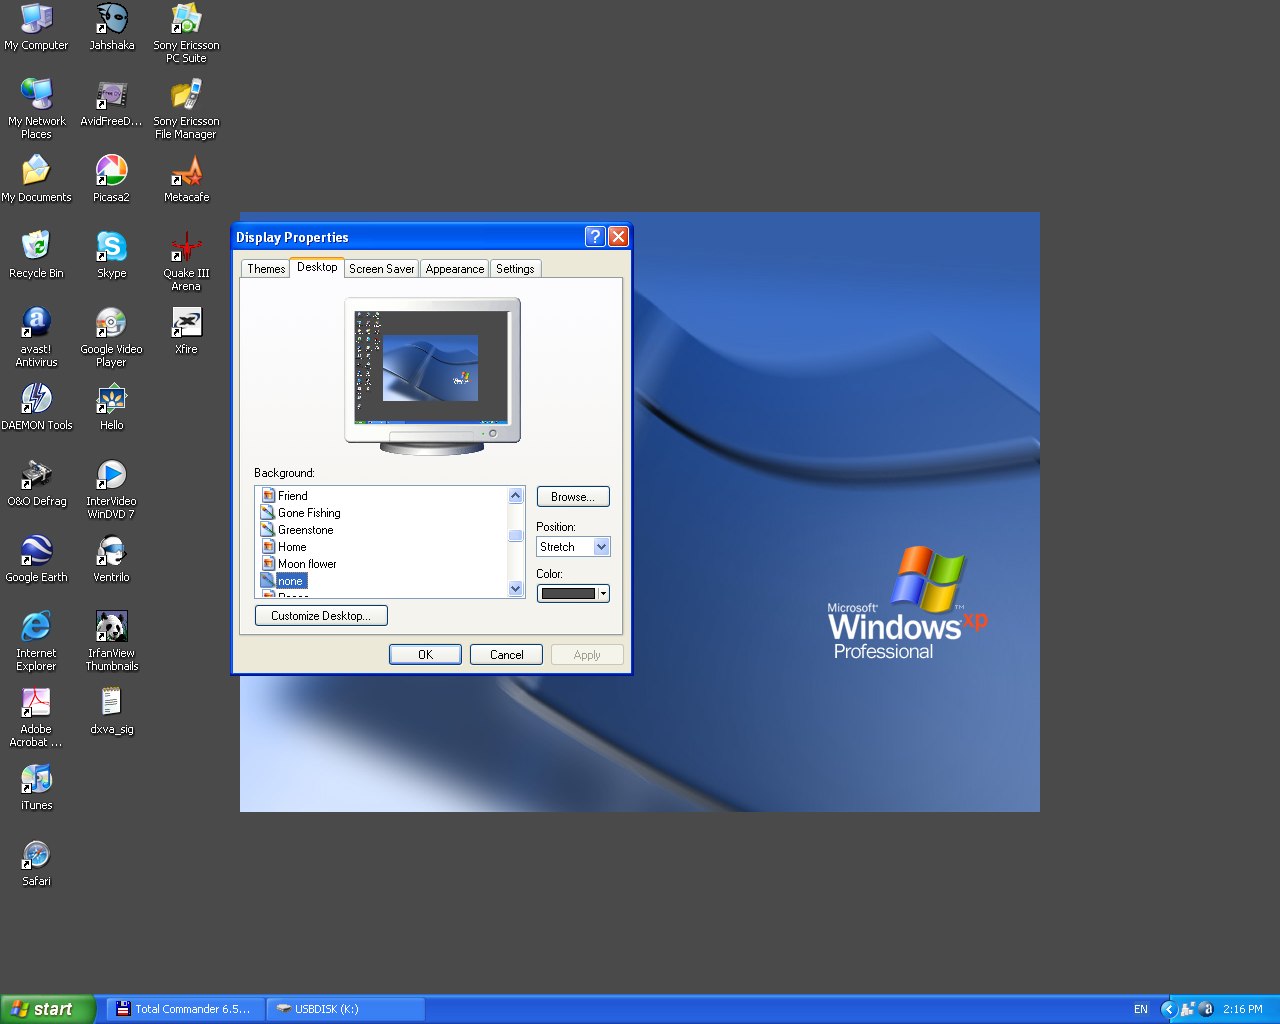Switch to the Settings tab

coord(515,269)
